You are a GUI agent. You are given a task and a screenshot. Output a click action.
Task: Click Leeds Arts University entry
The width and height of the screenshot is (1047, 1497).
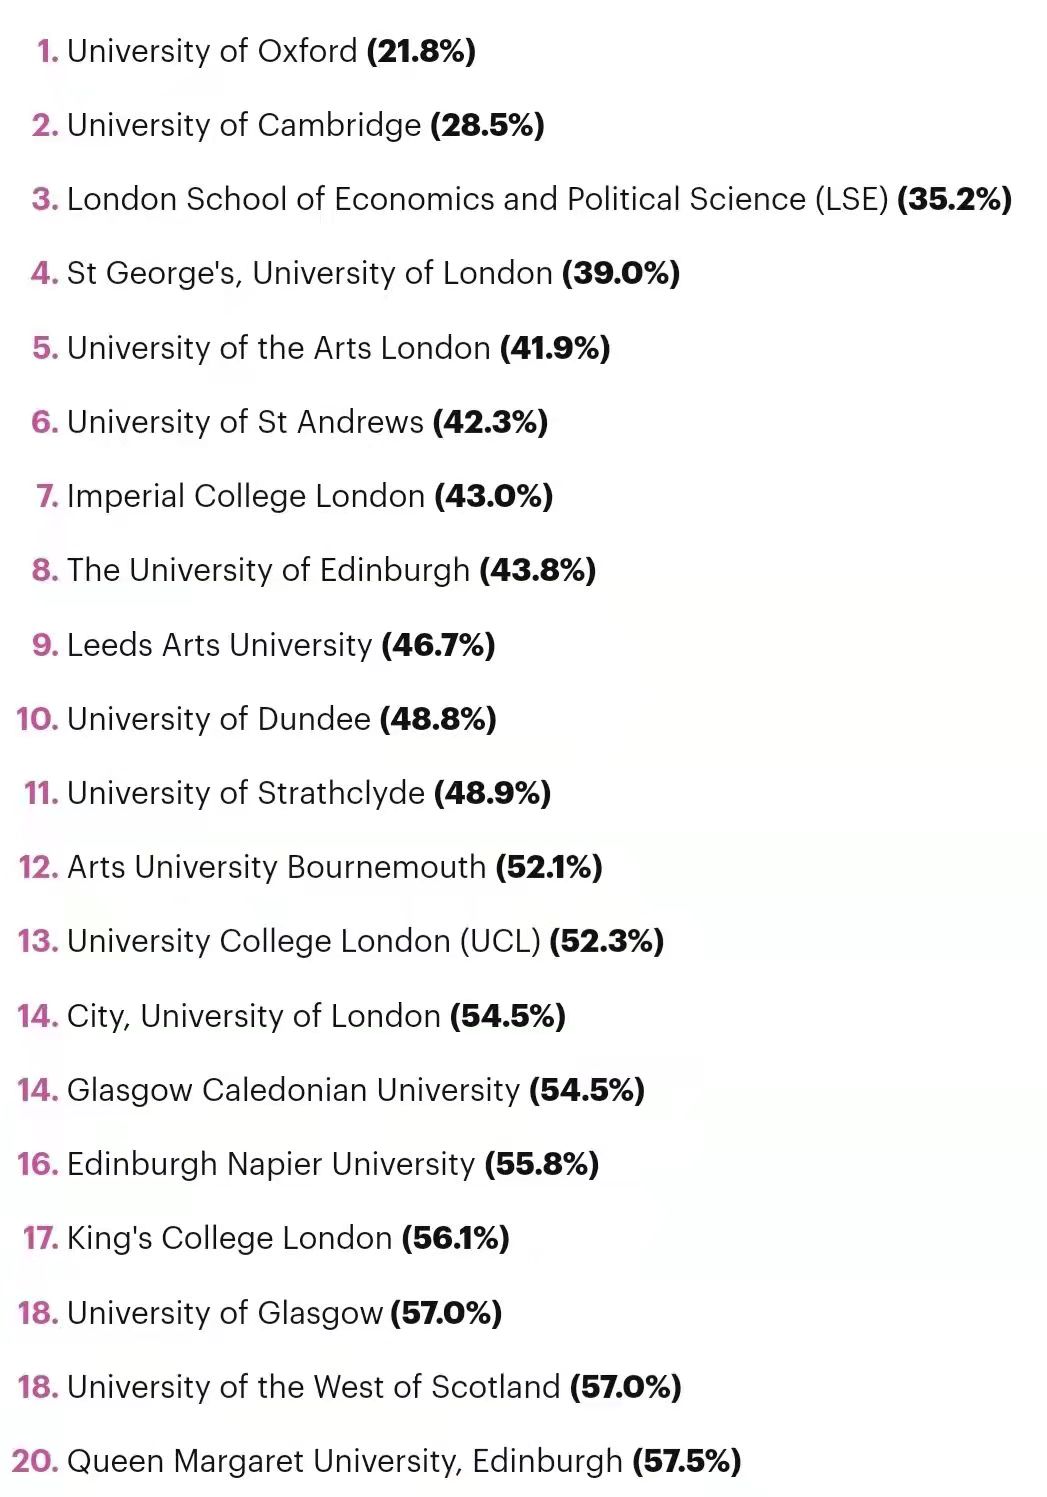click(264, 645)
